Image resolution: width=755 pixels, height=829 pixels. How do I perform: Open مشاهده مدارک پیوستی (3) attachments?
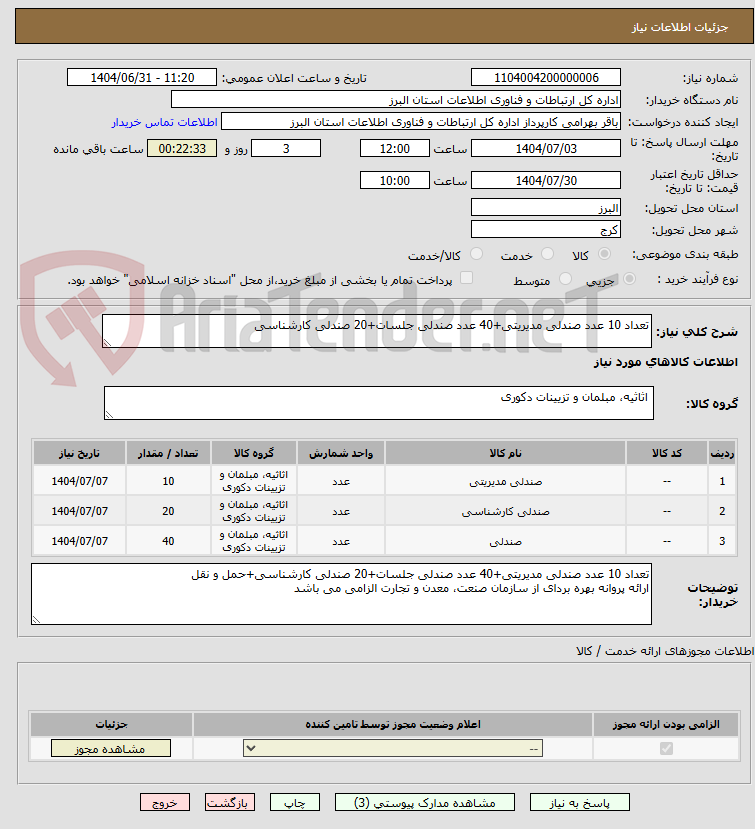(x=425, y=803)
